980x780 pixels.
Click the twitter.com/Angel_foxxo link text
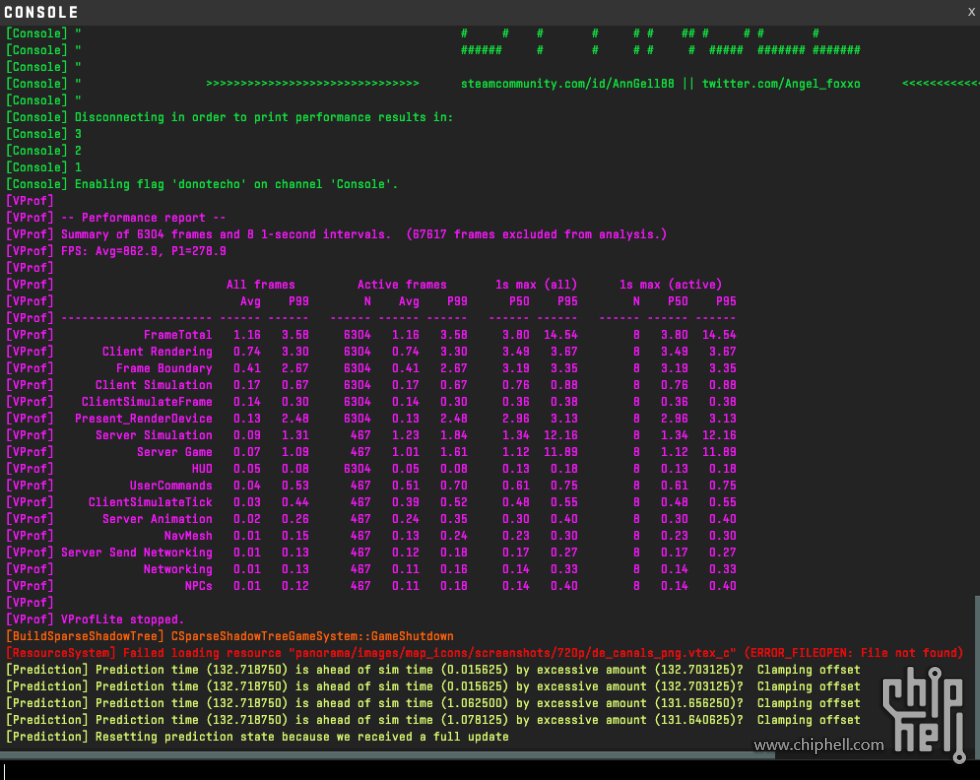click(780, 83)
